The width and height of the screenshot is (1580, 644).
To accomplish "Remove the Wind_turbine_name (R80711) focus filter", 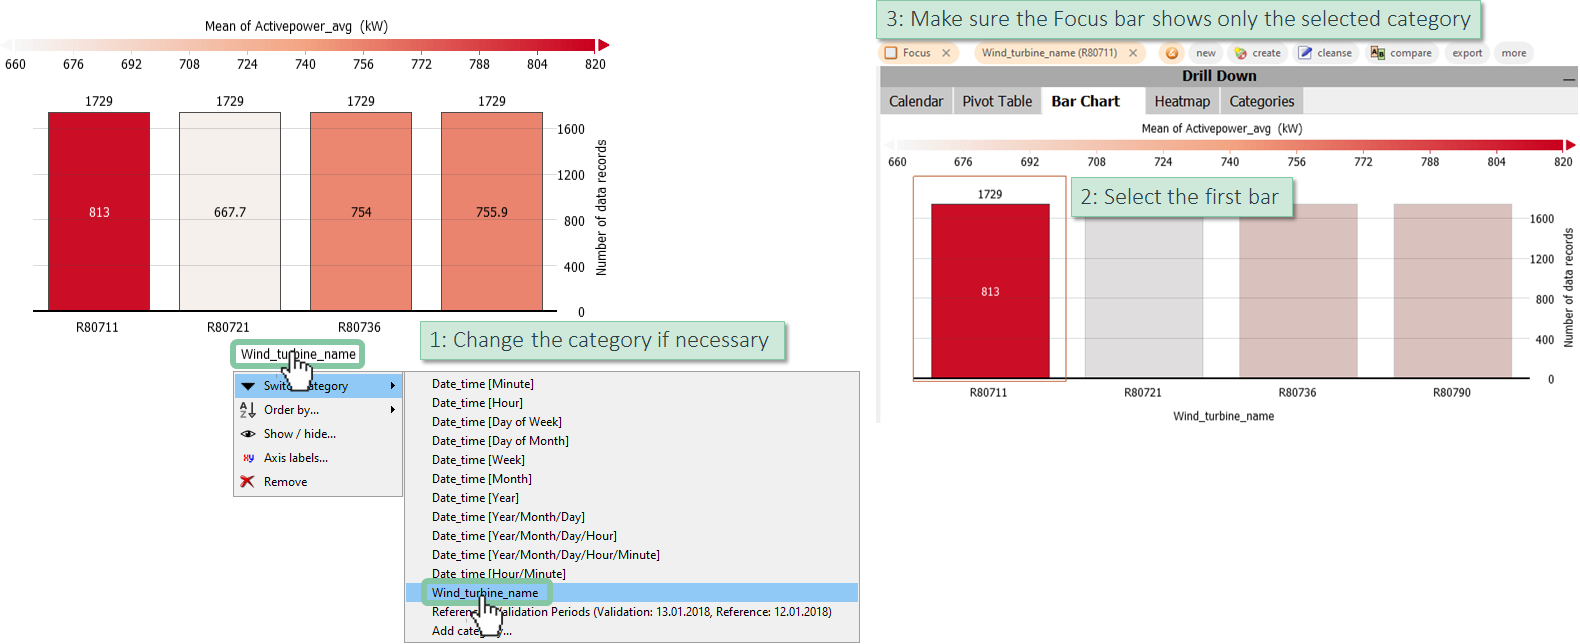I will (1133, 53).
